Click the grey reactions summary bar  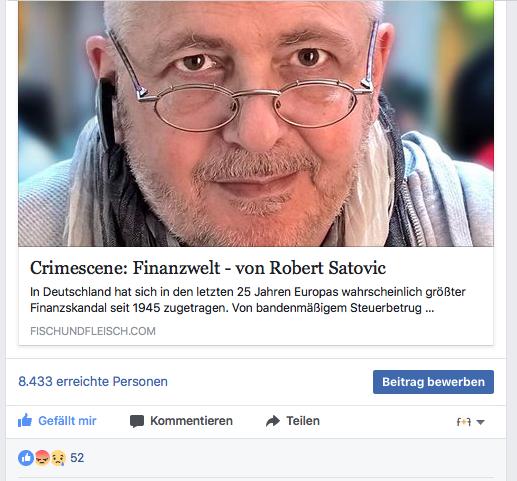click(256, 458)
